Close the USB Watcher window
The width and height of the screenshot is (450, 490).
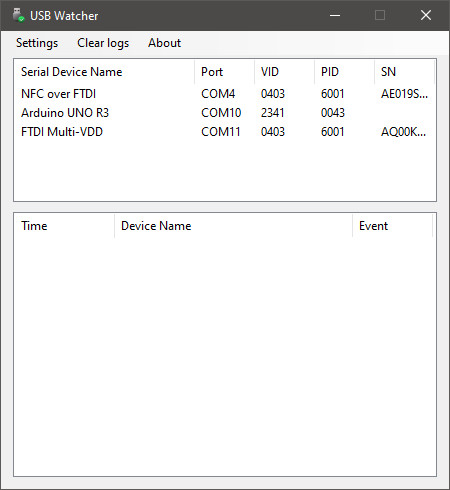426,15
